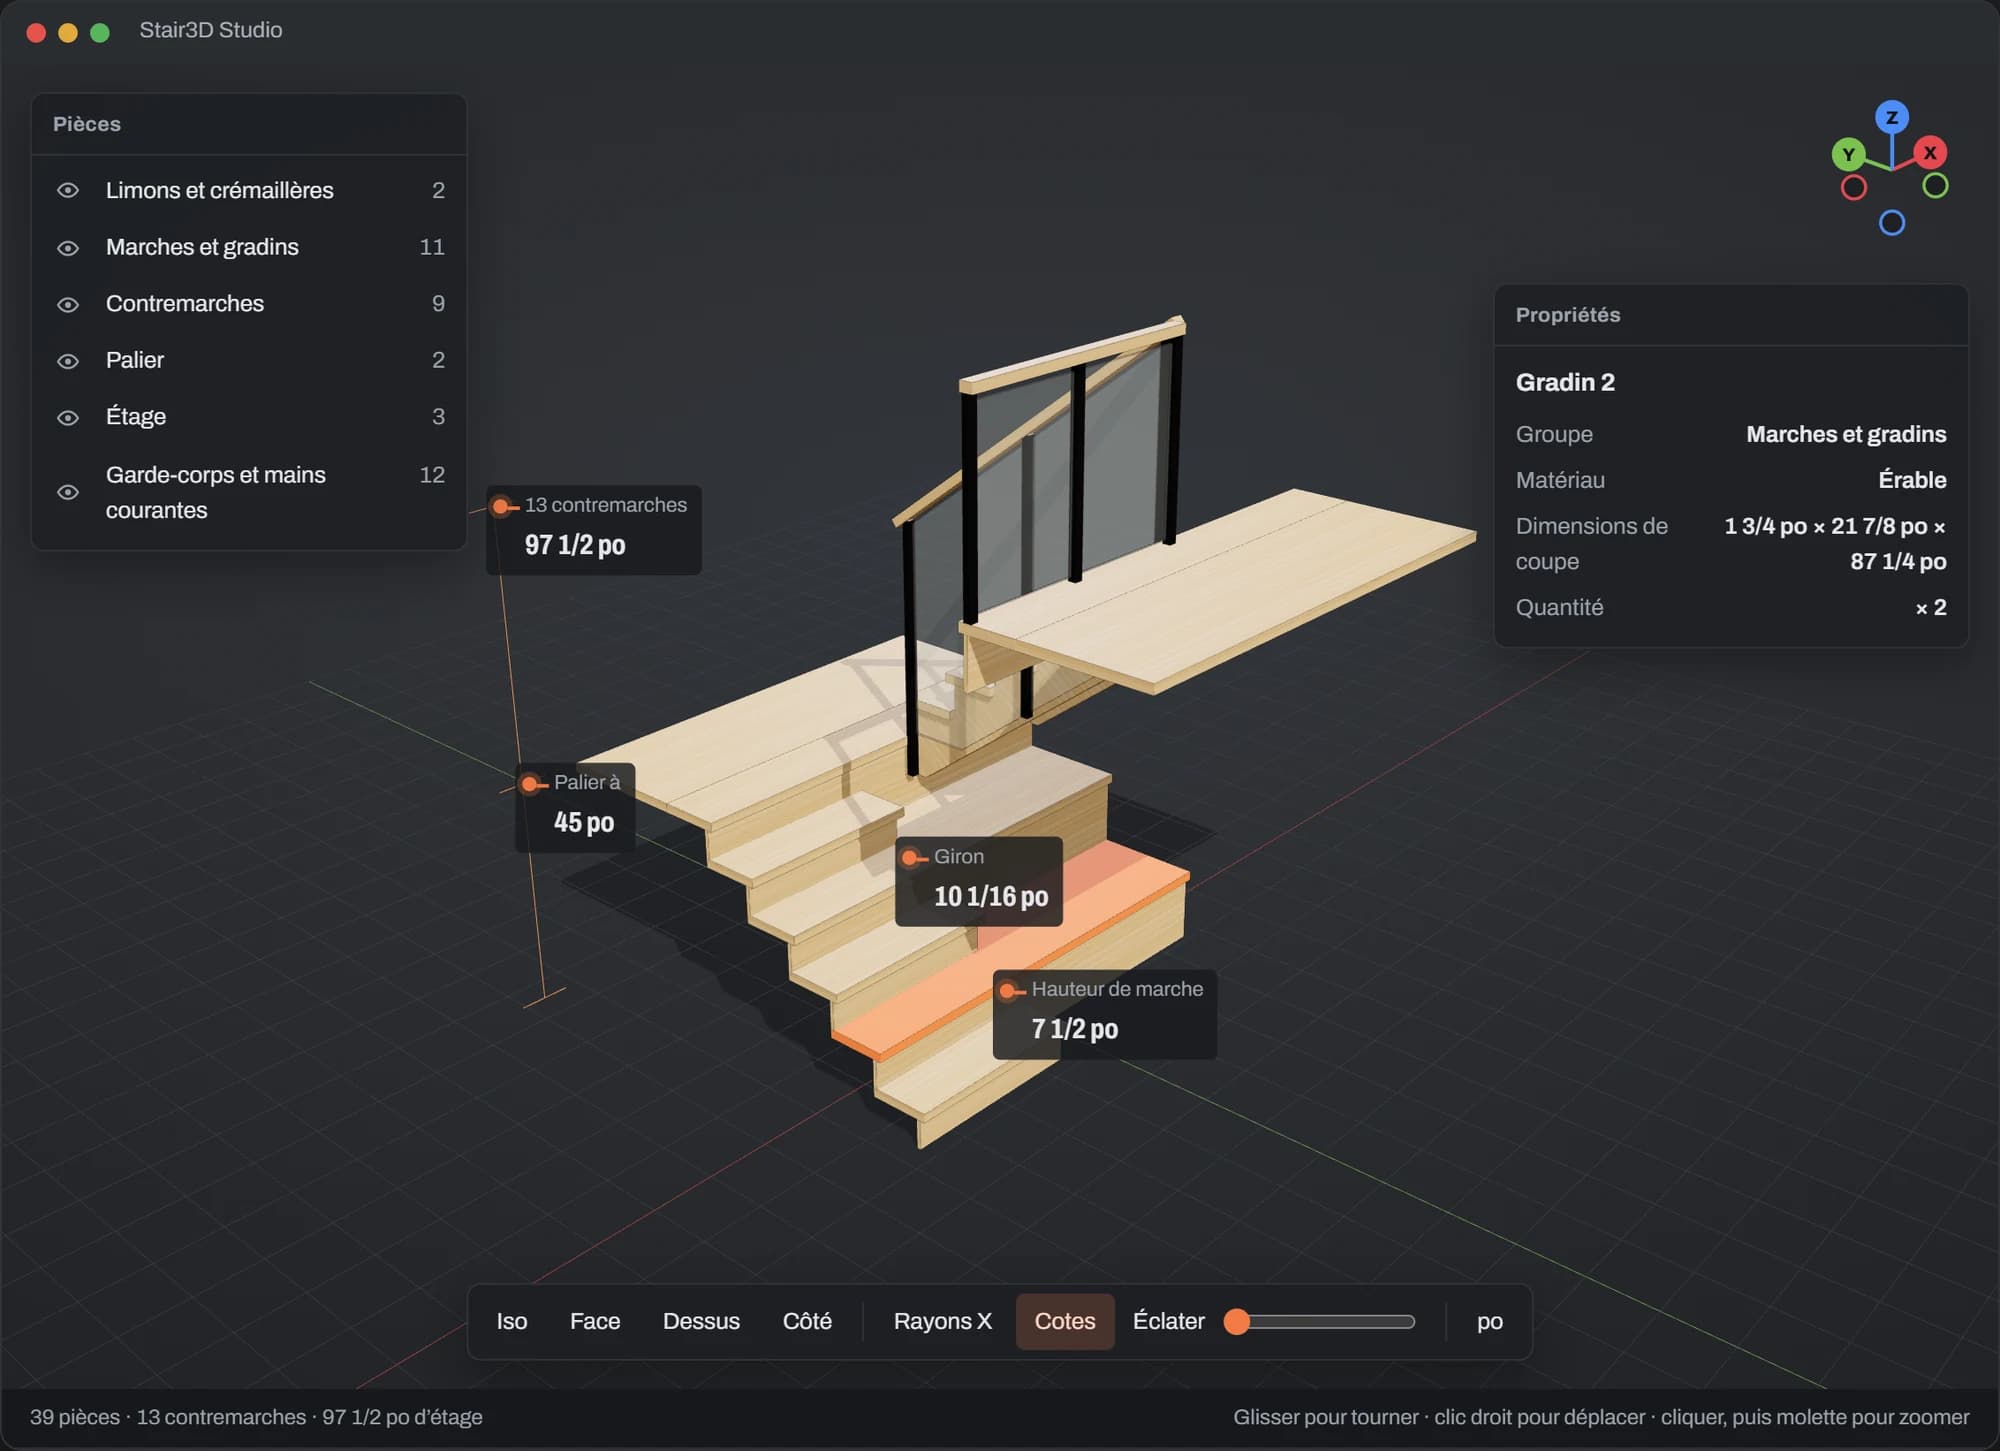
Task: Click the blue Z axis gizmo handle
Action: point(1891,117)
